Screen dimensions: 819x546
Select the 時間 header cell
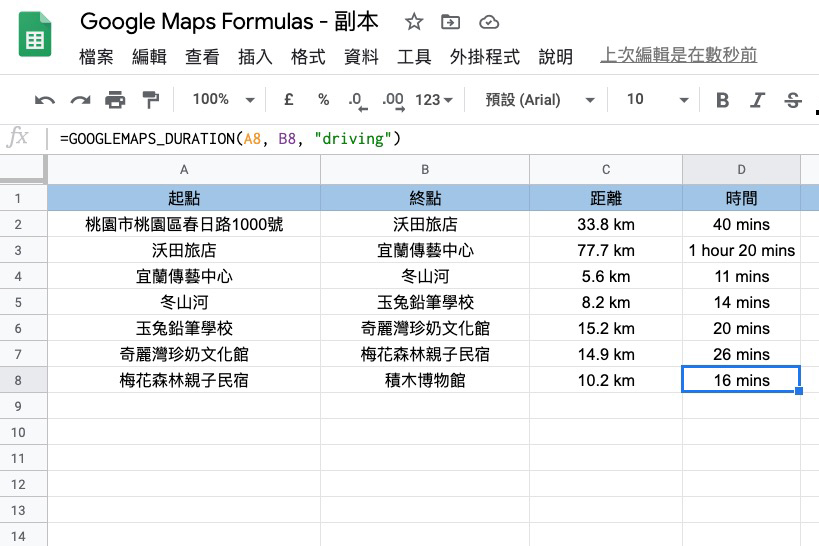point(741,198)
